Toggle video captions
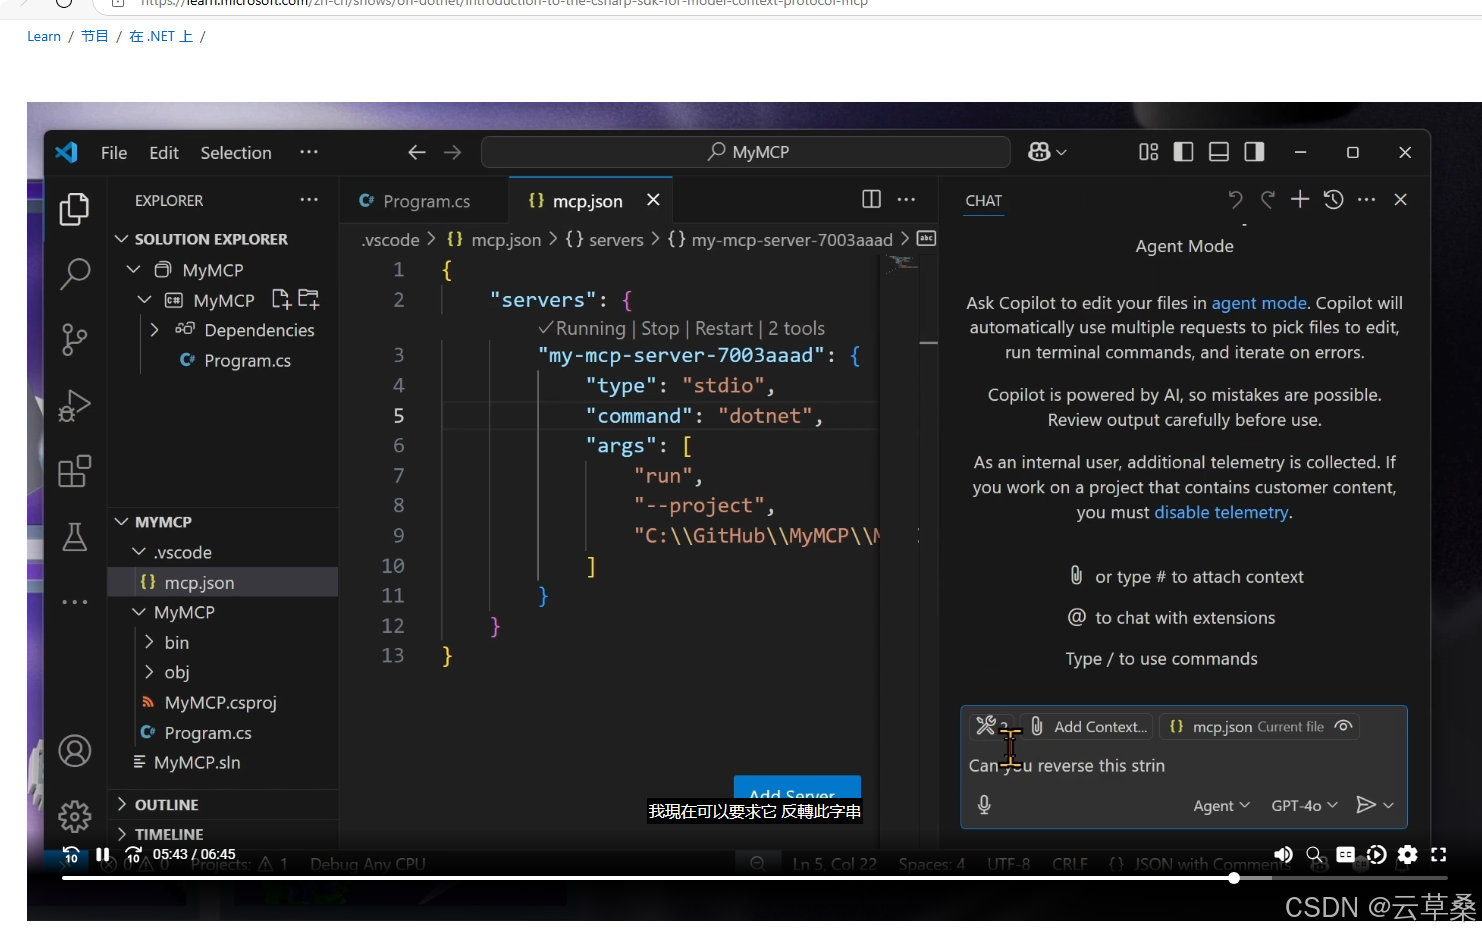Image resolution: width=1482 pixels, height=934 pixels. (1346, 854)
